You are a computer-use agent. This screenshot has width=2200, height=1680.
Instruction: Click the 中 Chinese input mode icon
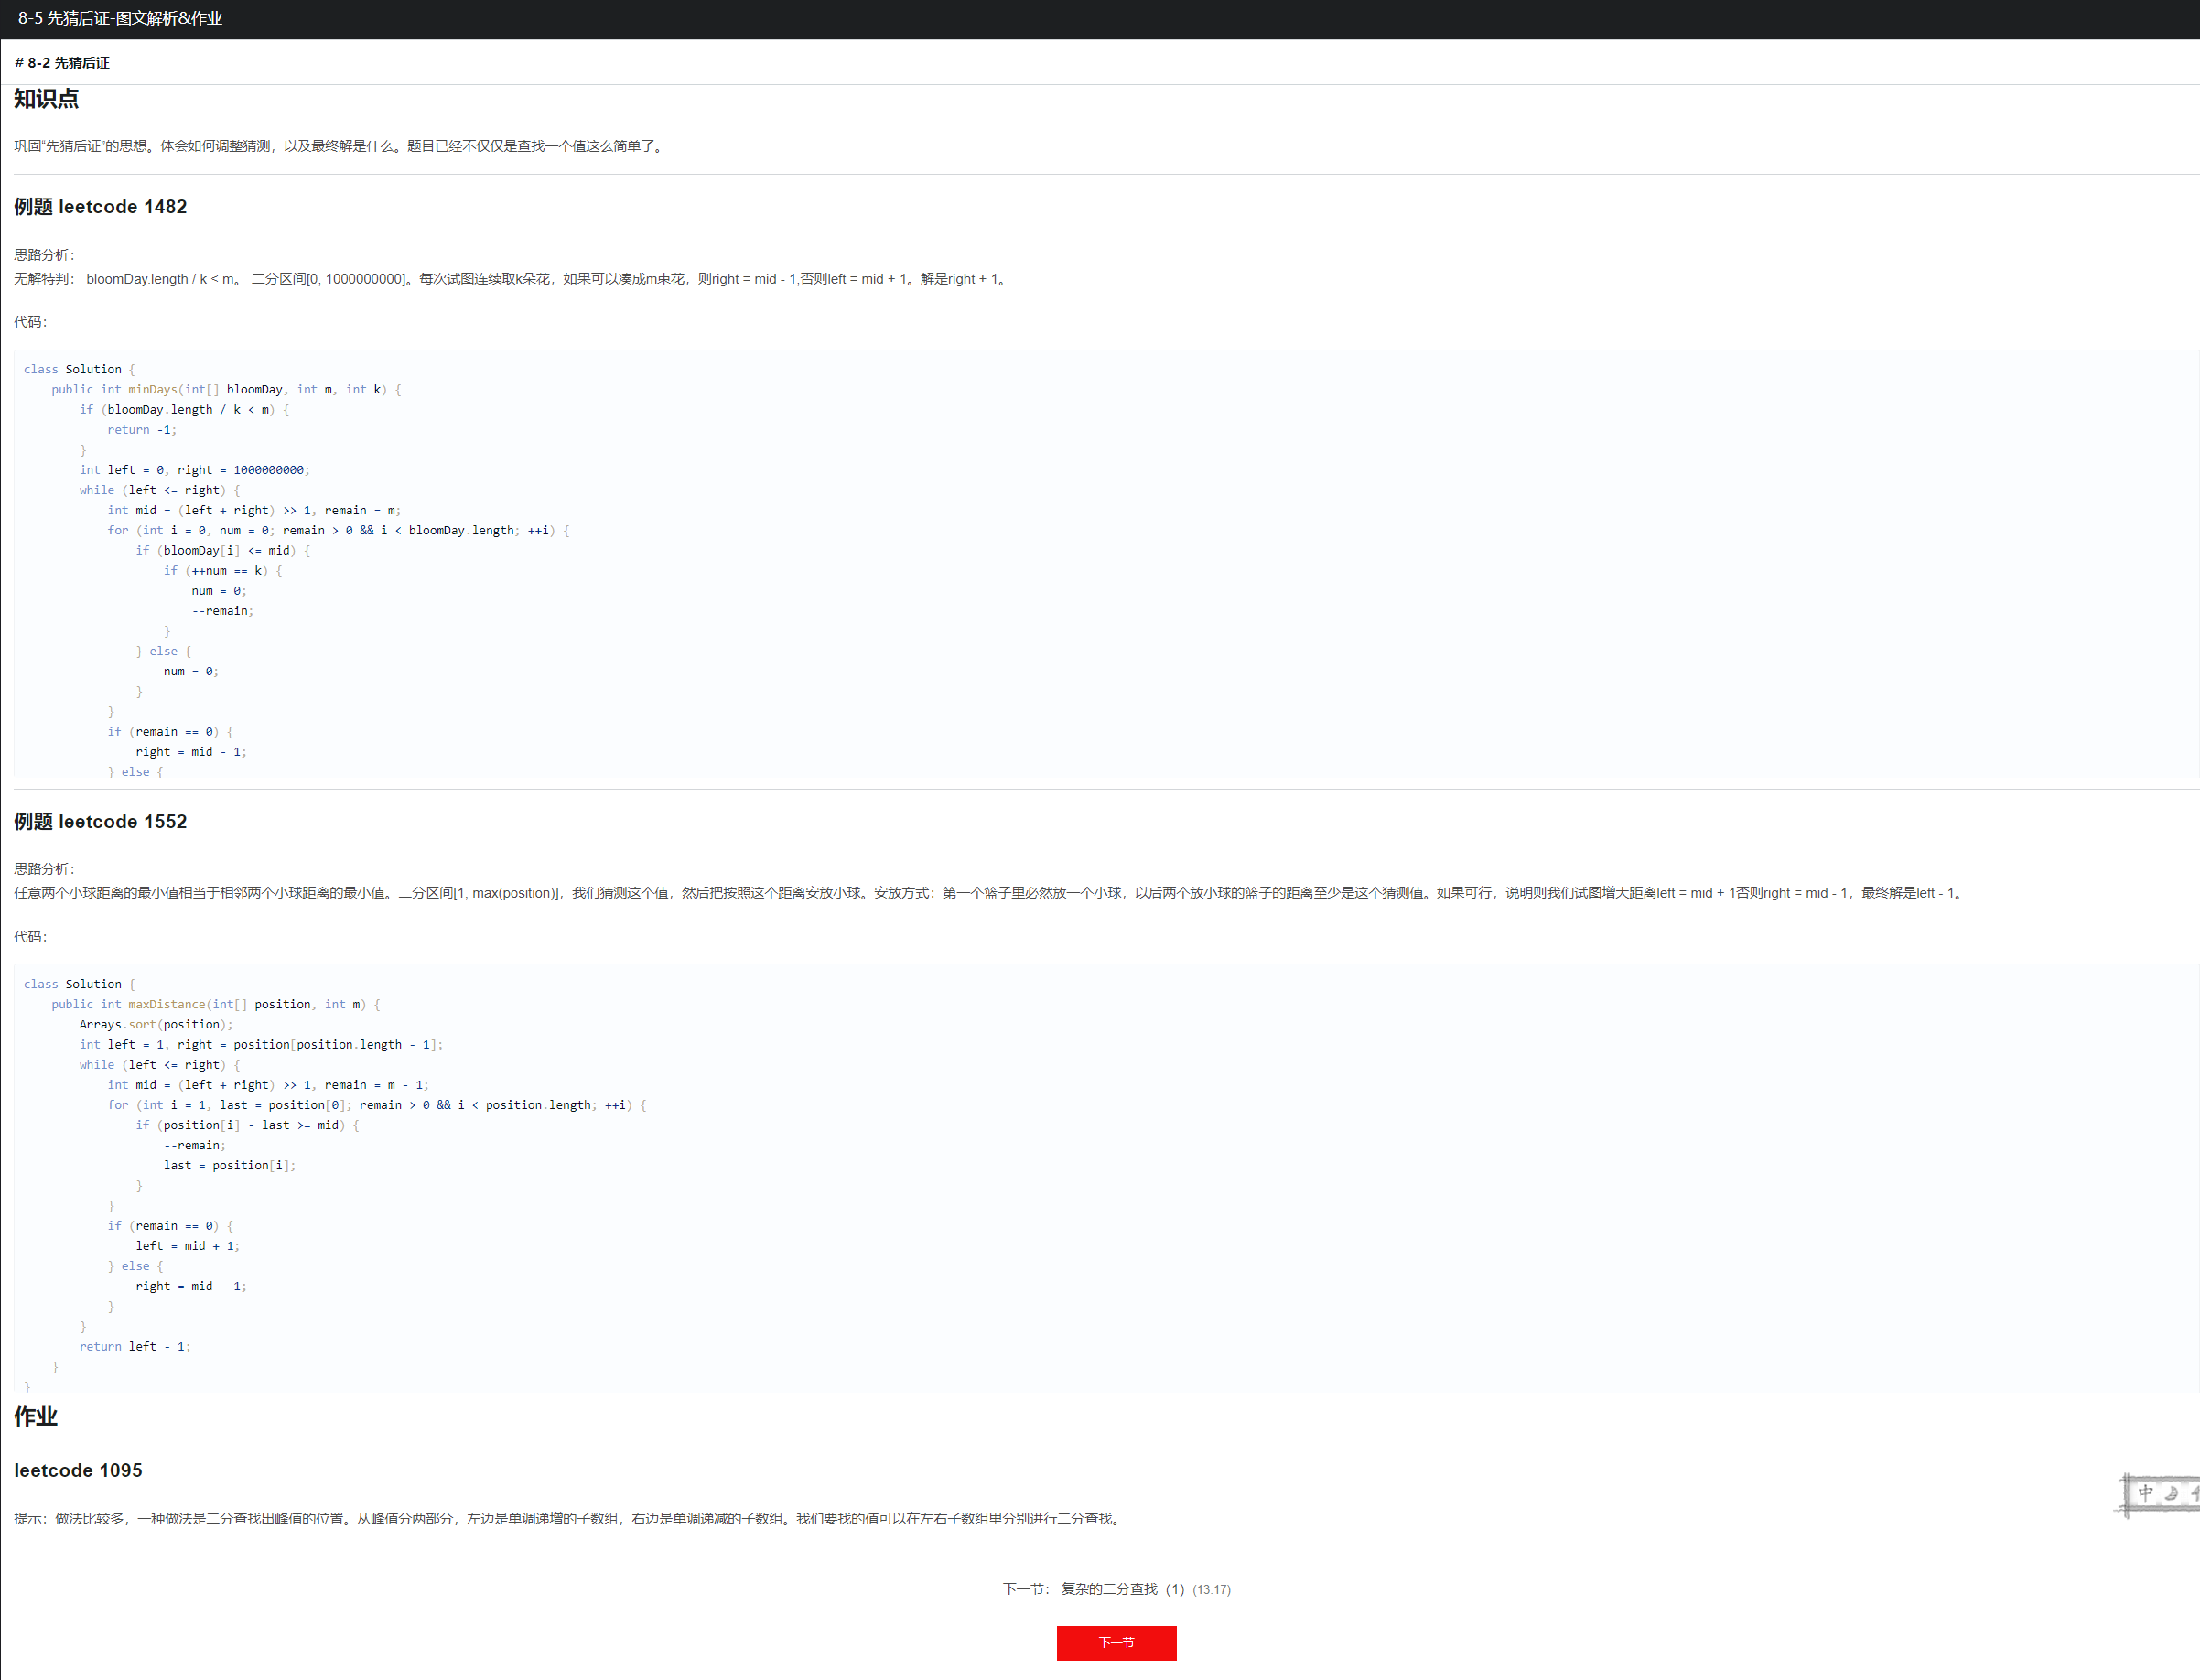[2146, 1493]
